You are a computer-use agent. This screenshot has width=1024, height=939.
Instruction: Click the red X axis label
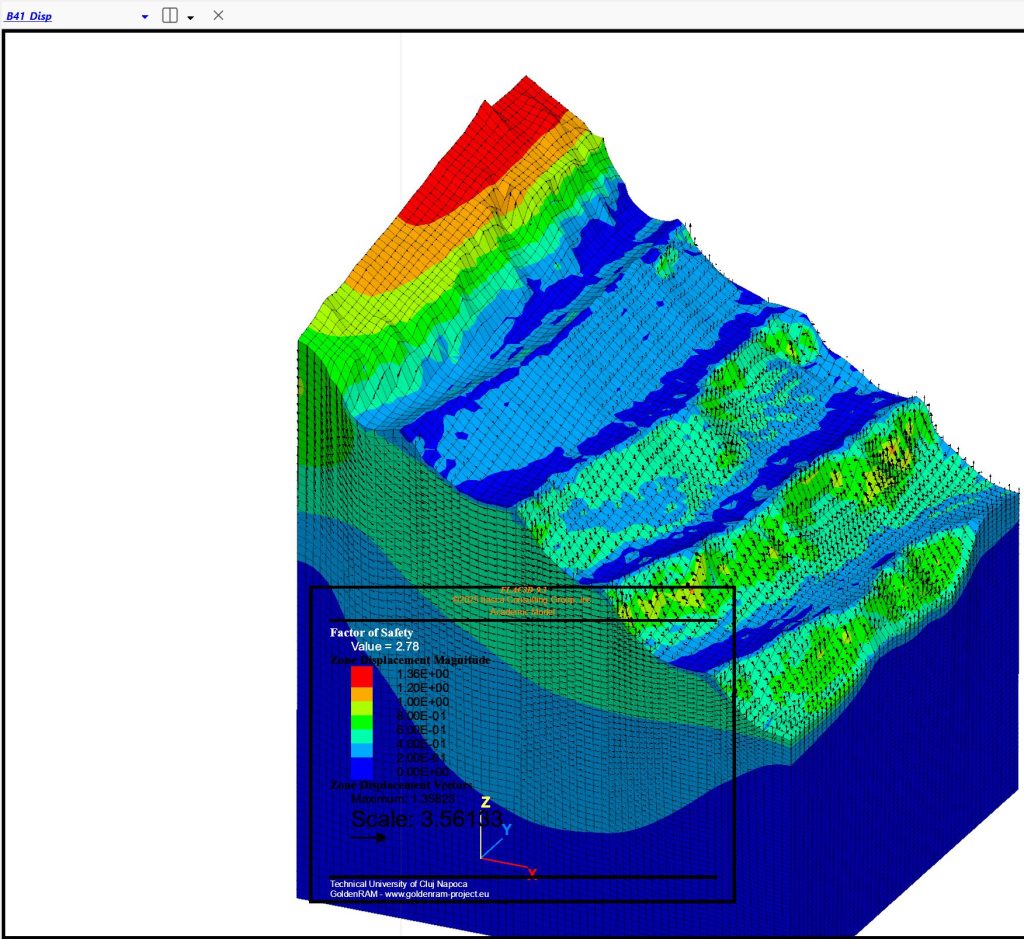click(x=532, y=873)
